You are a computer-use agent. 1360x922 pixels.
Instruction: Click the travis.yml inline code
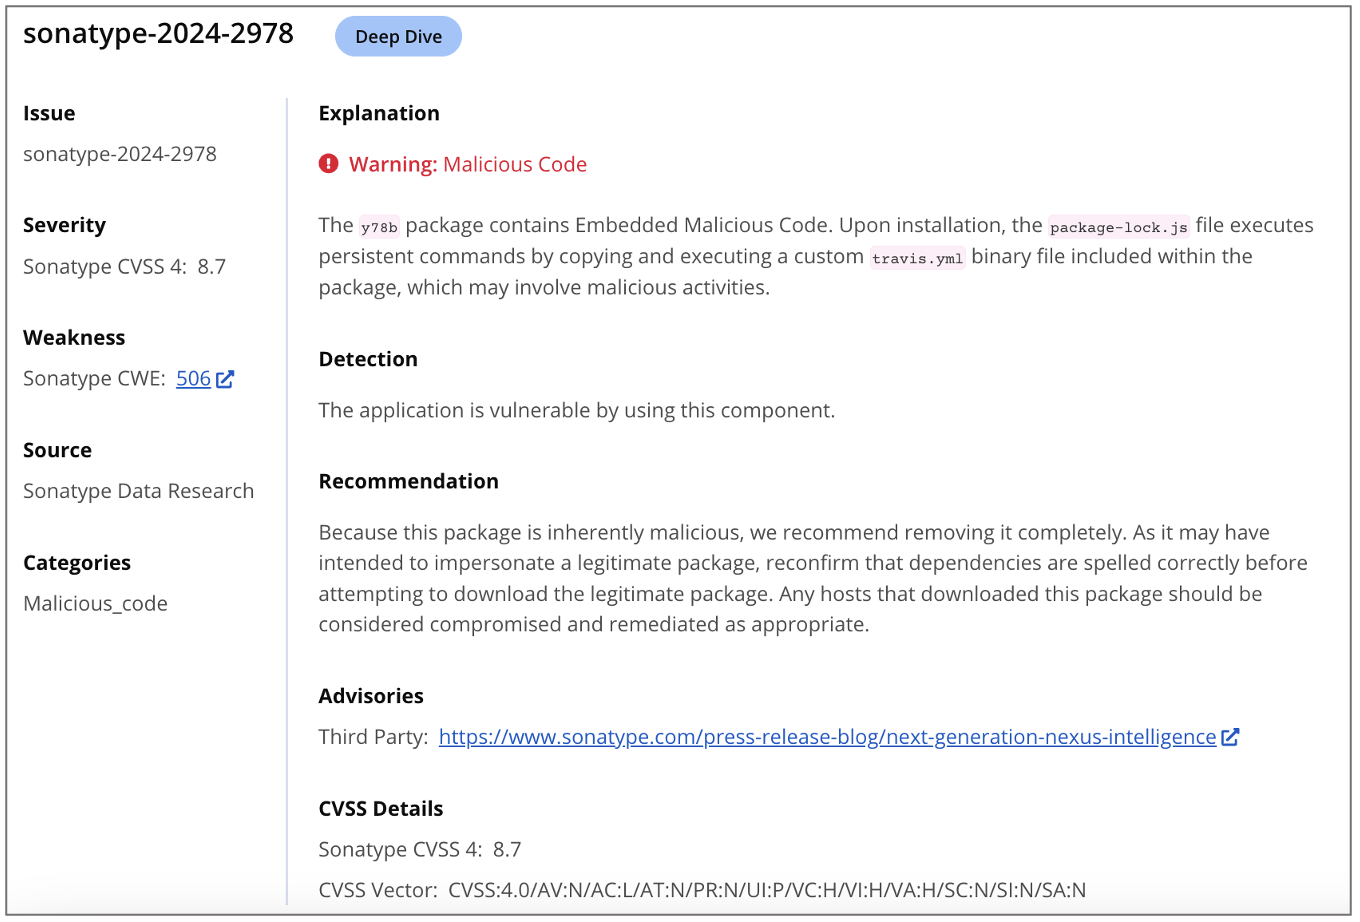[917, 258]
